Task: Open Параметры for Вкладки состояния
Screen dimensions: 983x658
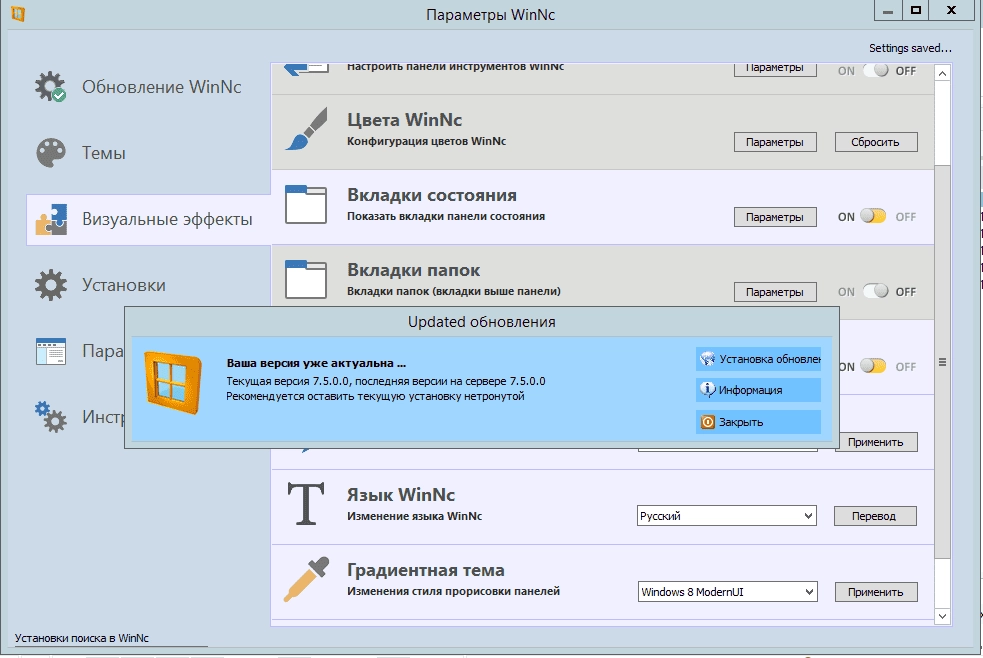Action: (x=775, y=217)
